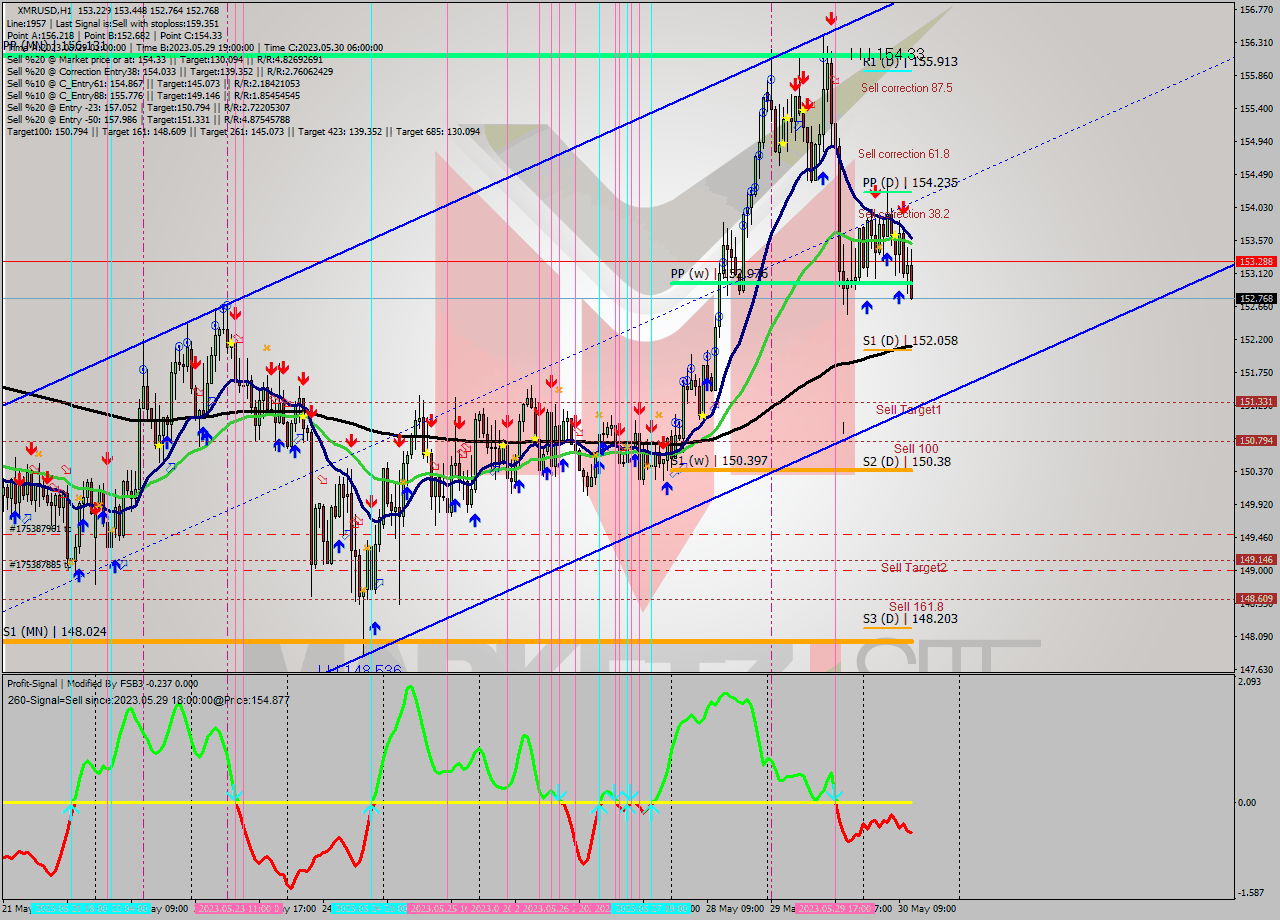Select the red sell arrow near the 21 May candles
Screen dimensions: 1280x920
(x=31, y=449)
